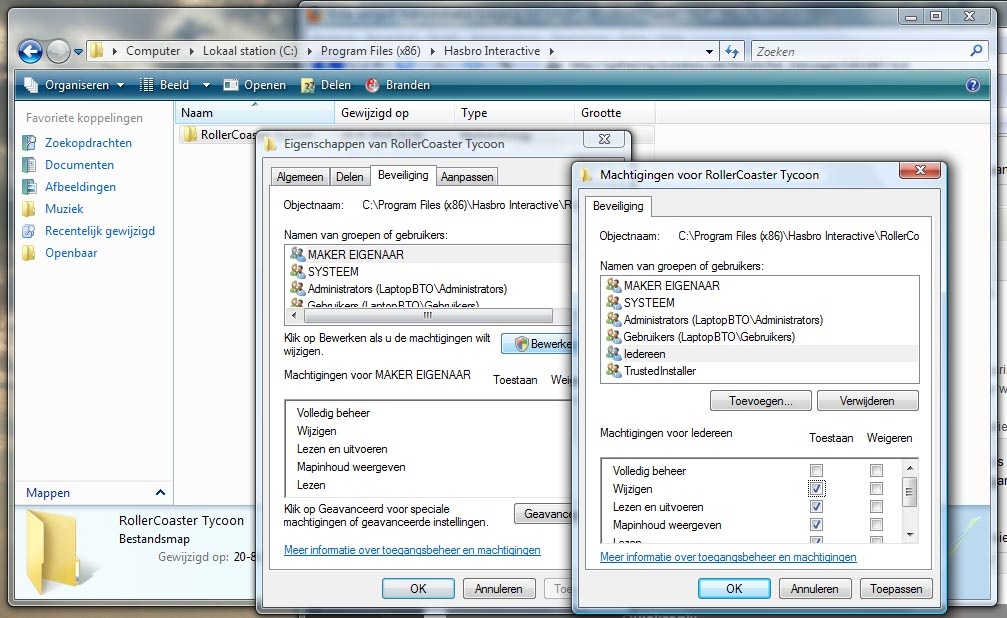Switch to the Delen tab in Eigenschappen
This screenshot has height=618, width=1007.
[x=349, y=177]
